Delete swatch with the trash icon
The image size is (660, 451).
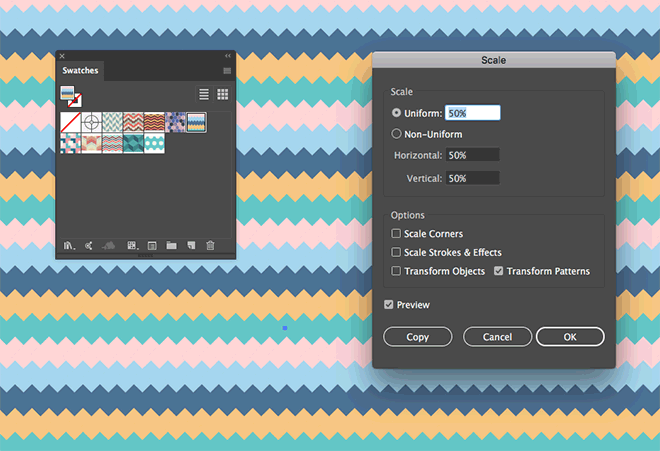[x=210, y=245]
